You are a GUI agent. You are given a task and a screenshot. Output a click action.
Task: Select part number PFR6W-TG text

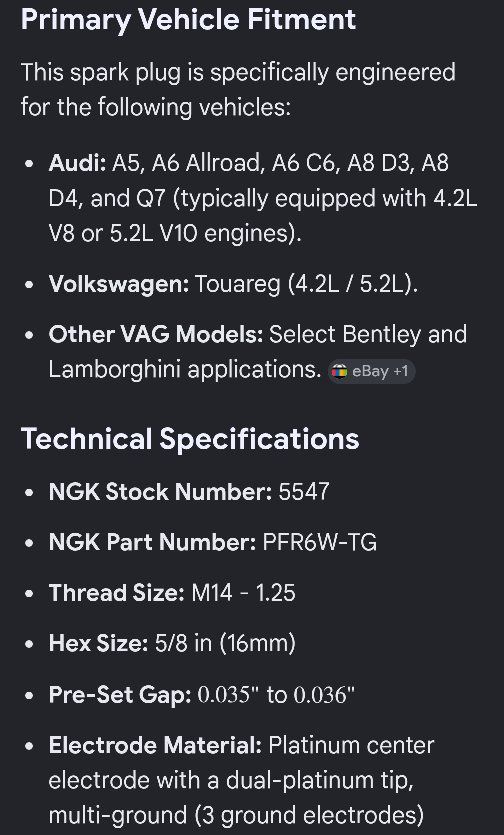pos(320,542)
